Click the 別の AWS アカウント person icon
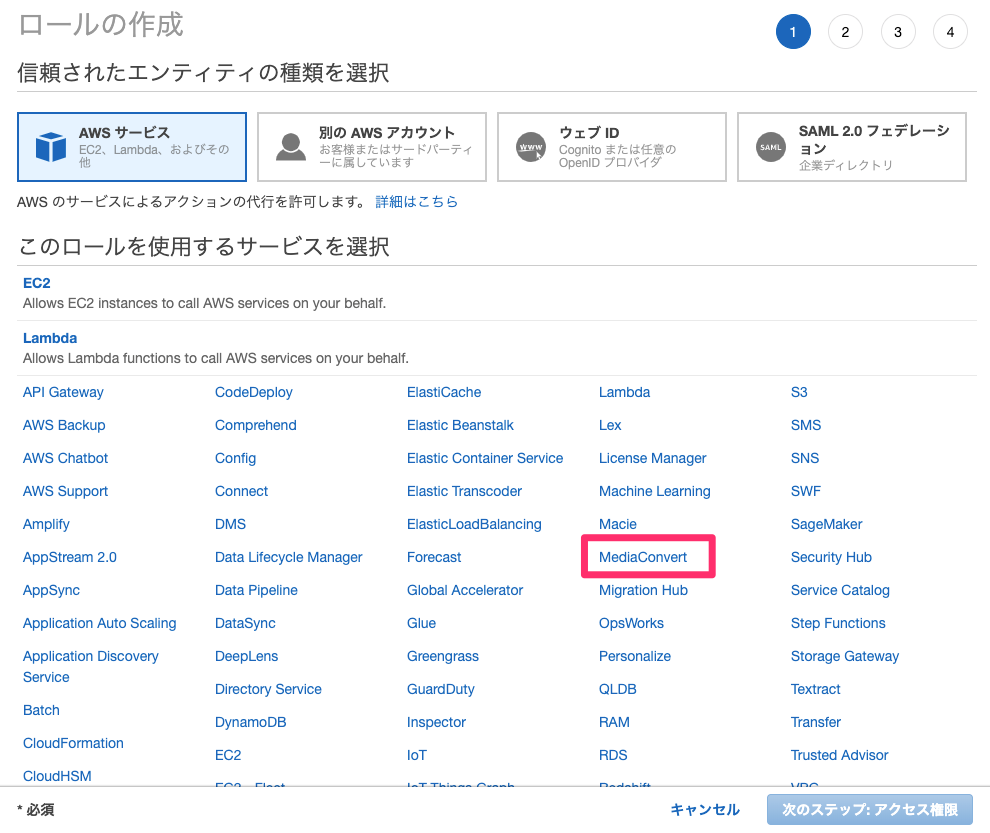This screenshot has height=833, width=990. pos(291,147)
